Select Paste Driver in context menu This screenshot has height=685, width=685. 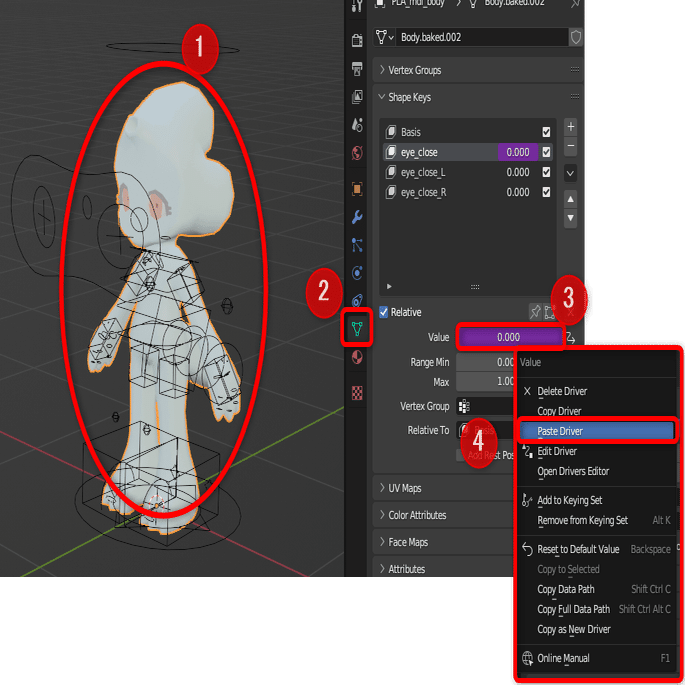pos(597,431)
